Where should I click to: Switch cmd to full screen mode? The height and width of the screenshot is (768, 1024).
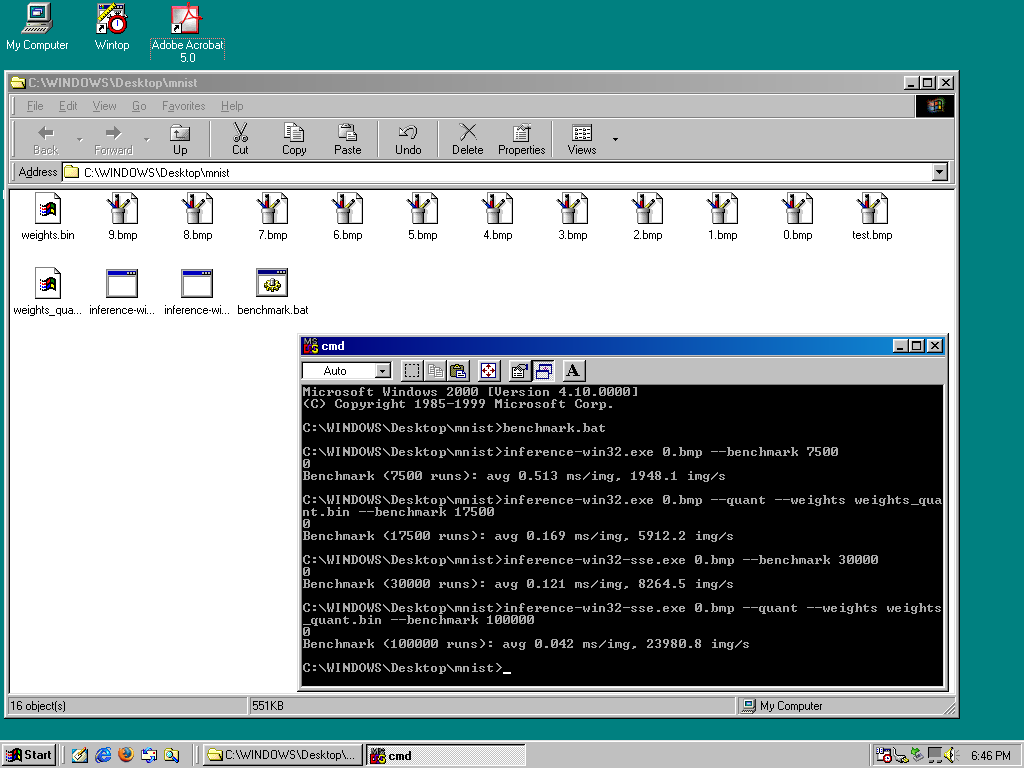pyautogui.click(x=488, y=371)
